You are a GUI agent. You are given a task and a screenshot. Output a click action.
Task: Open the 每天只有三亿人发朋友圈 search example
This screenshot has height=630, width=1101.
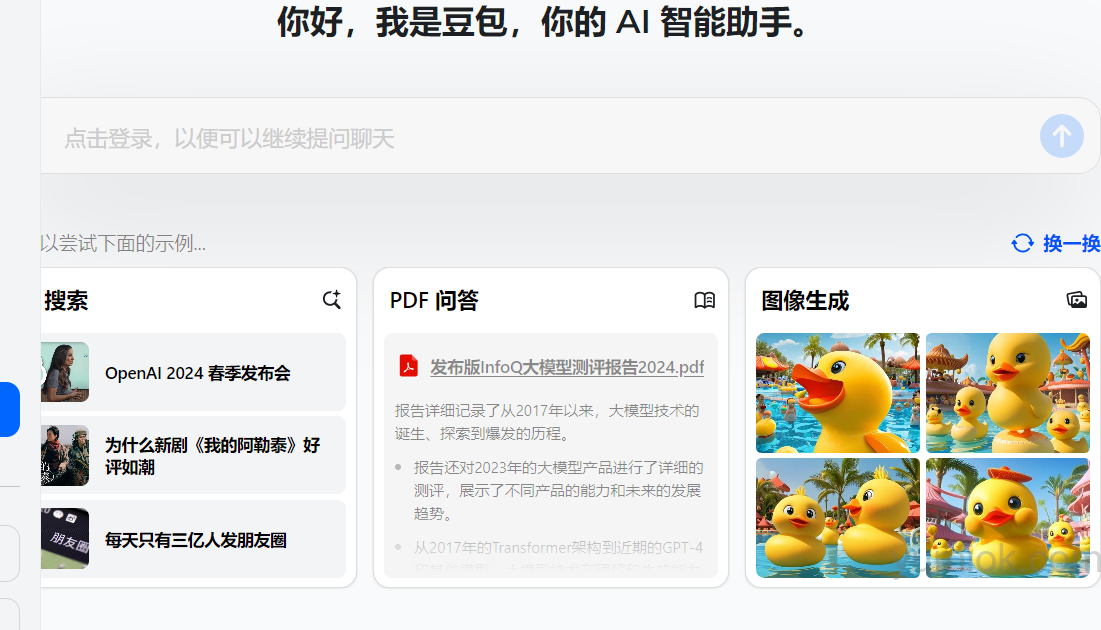click(x=193, y=539)
